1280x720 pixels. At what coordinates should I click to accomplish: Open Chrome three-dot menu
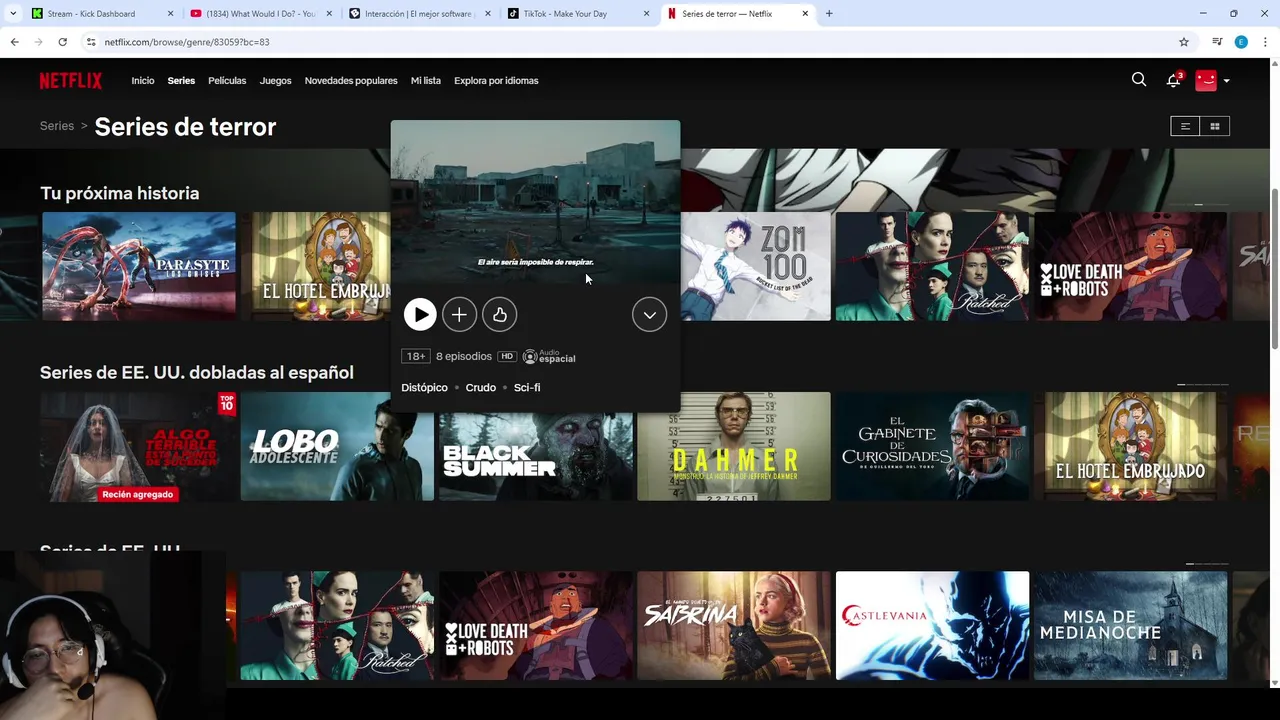coord(1265,42)
